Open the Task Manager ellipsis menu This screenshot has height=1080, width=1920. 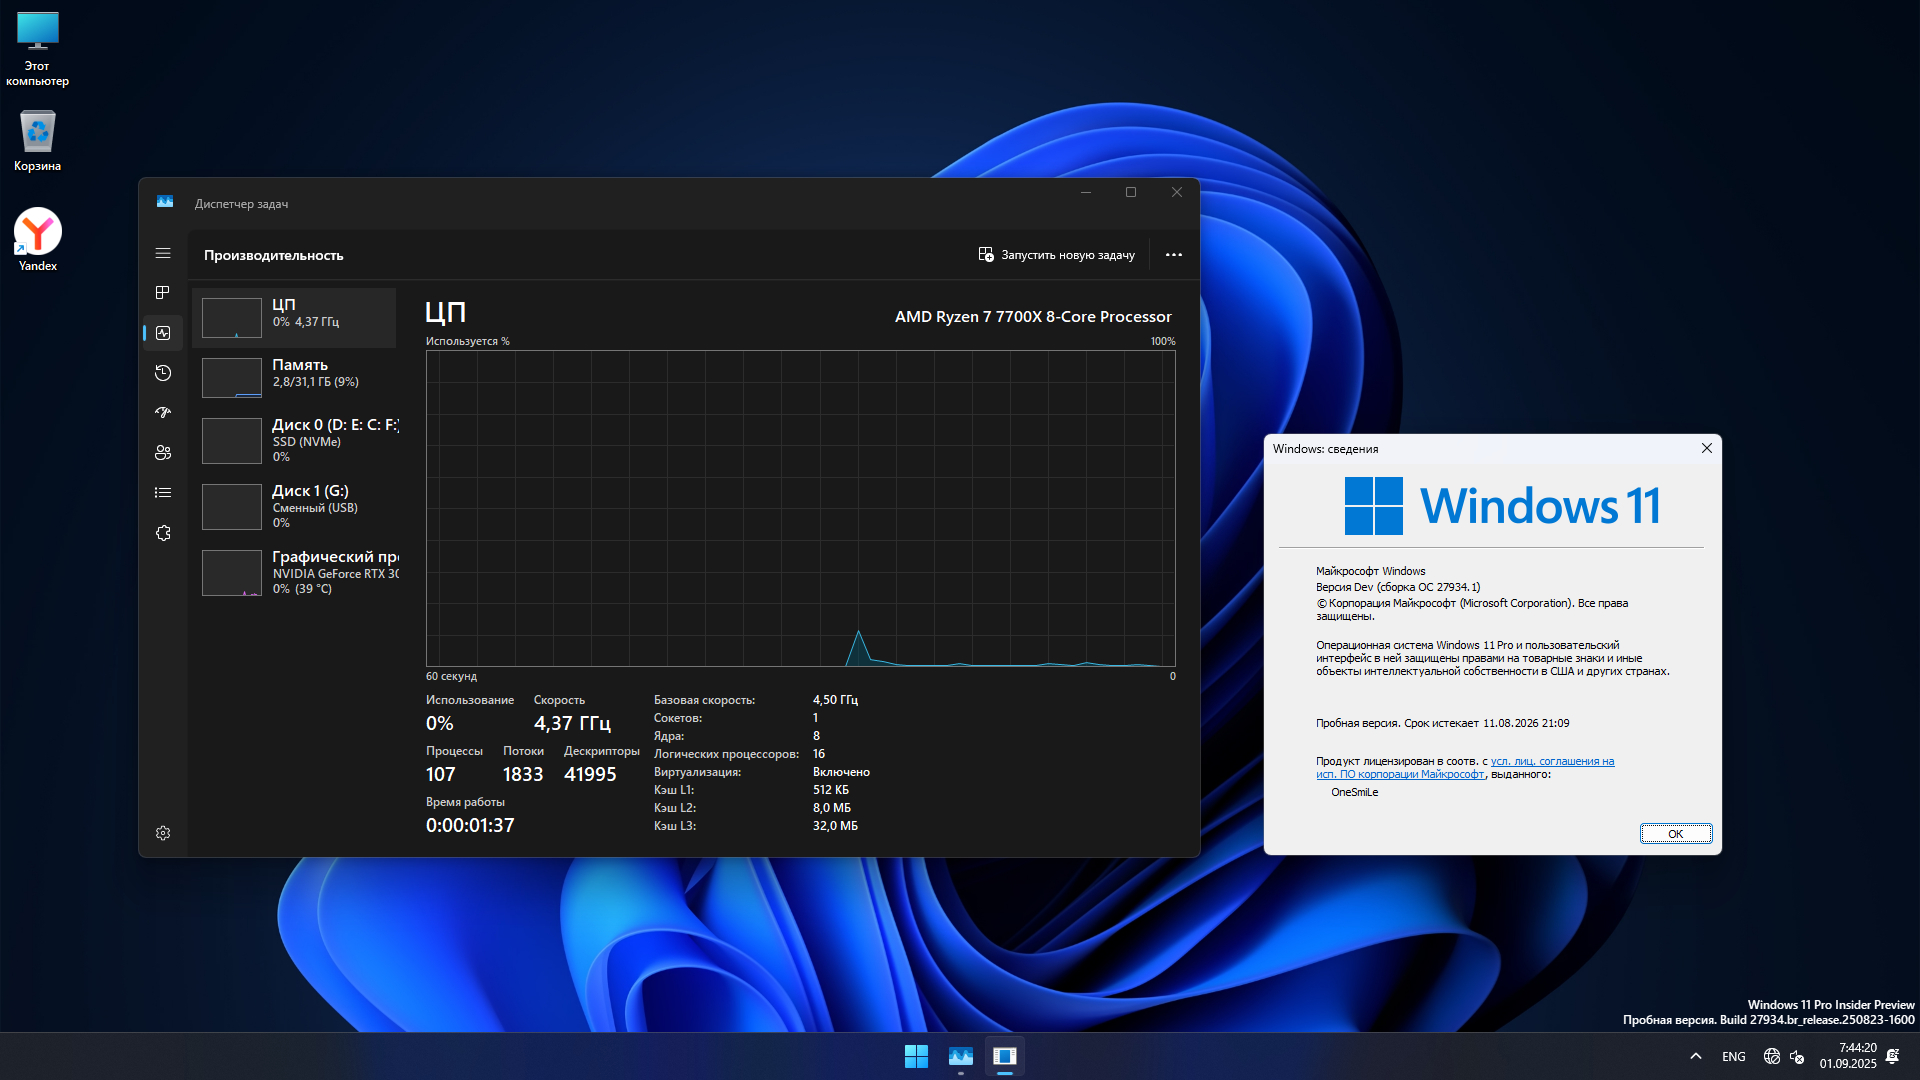coord(1173,254)
